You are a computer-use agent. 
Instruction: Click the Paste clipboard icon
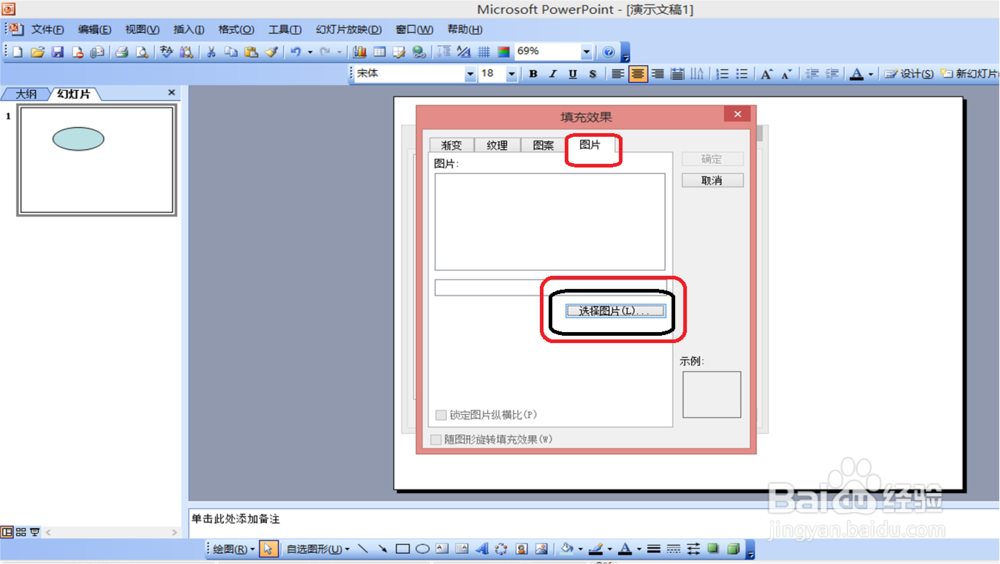point(251,52)
